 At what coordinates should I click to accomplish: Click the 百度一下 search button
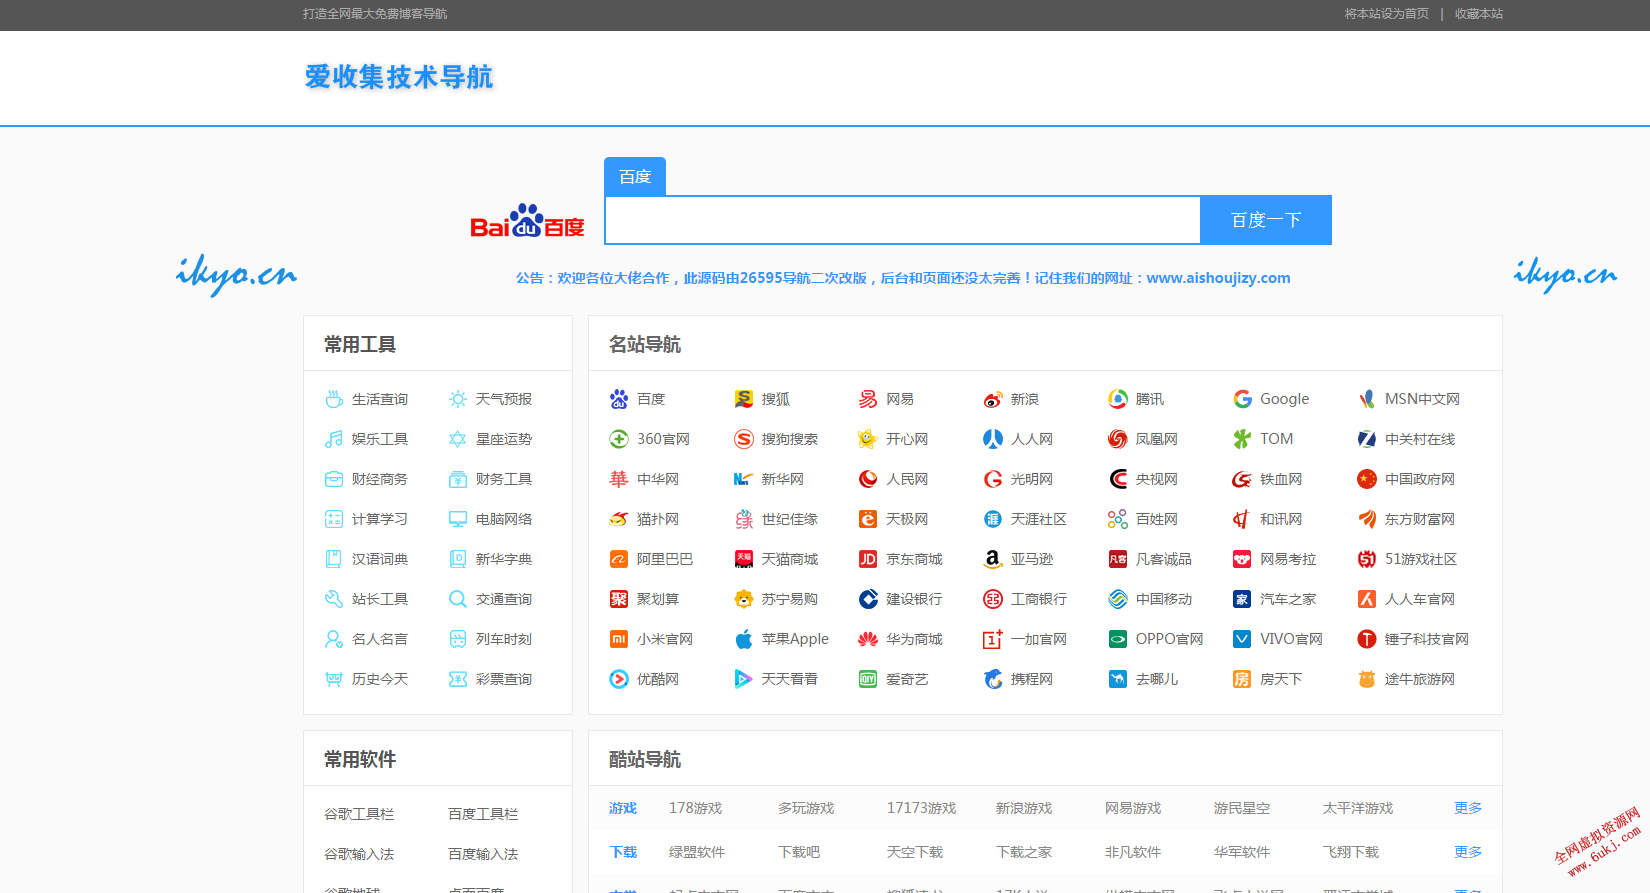pyautogui.click(x=1266, y=220)
